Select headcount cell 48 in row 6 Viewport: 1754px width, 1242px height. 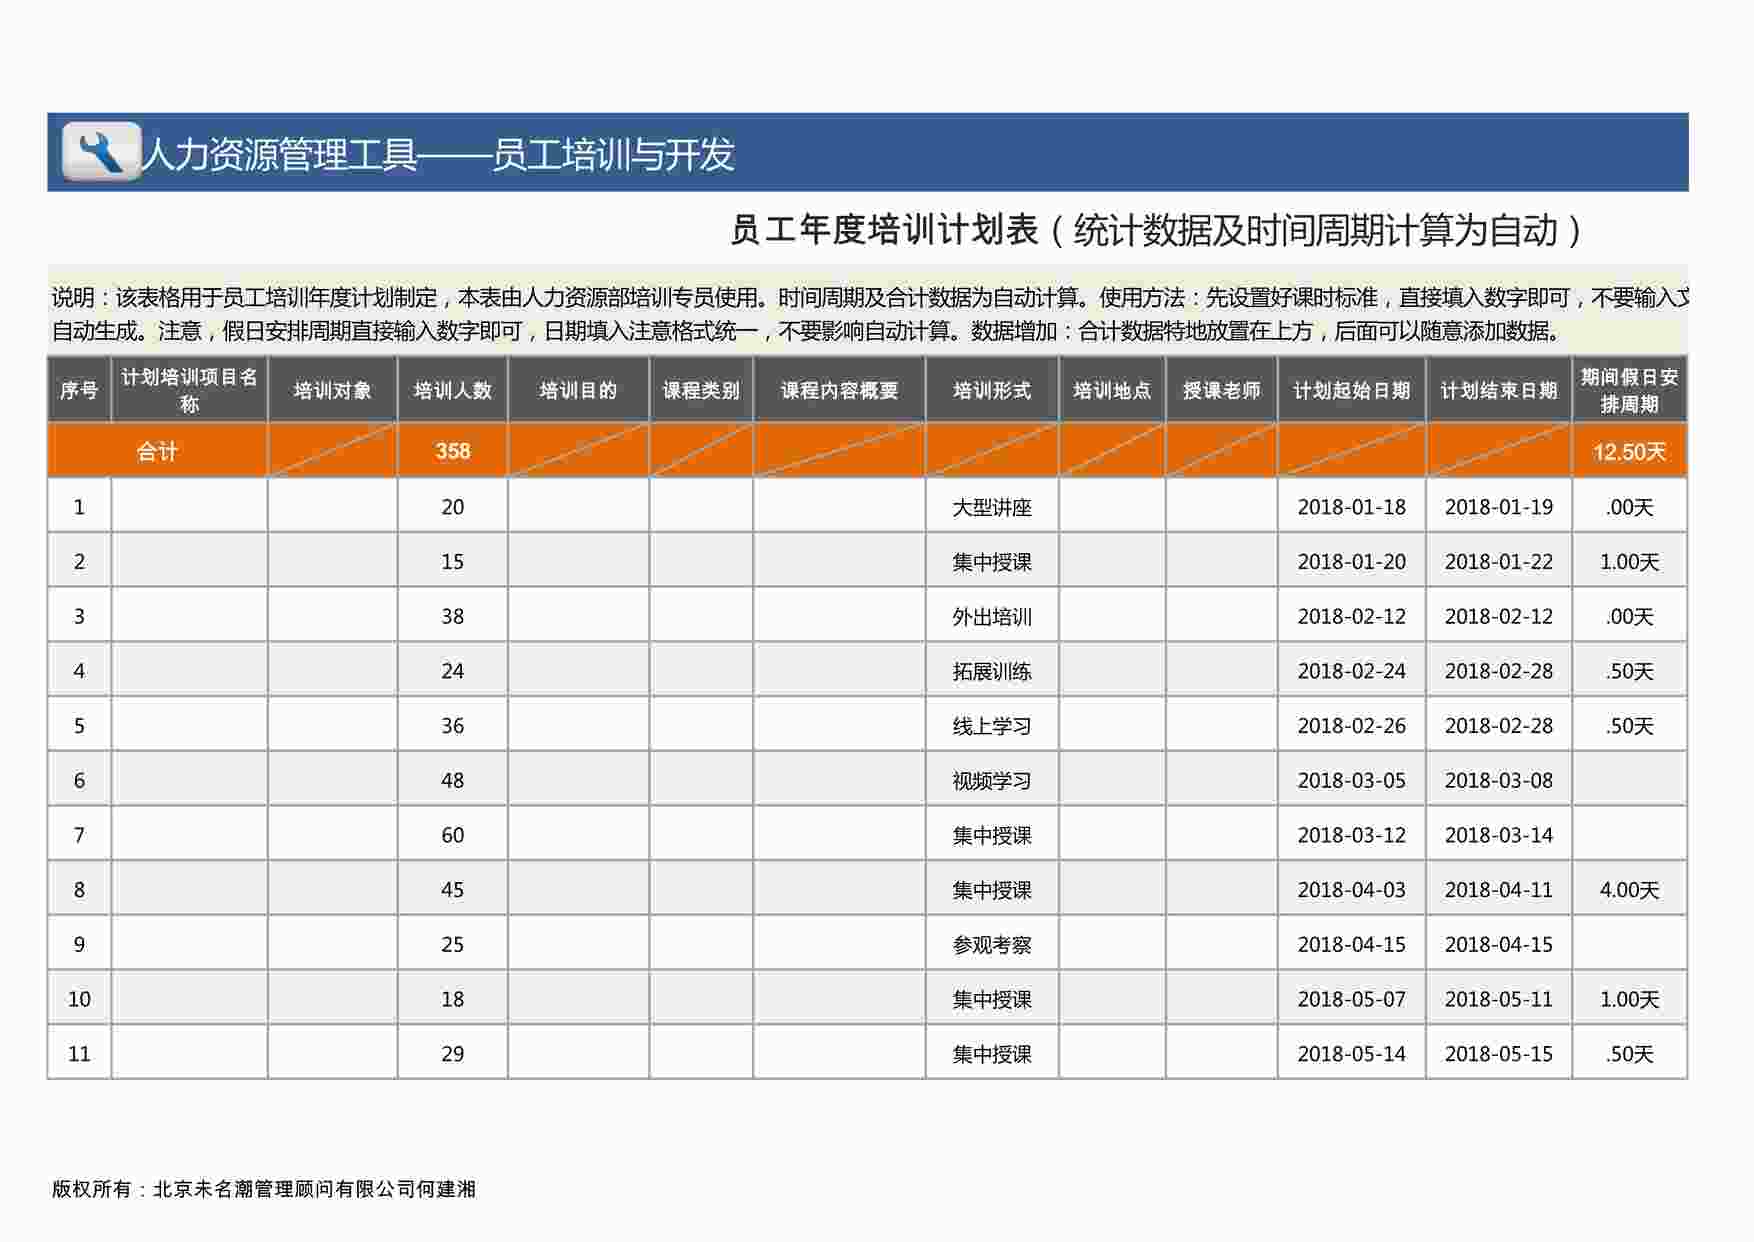452,780
